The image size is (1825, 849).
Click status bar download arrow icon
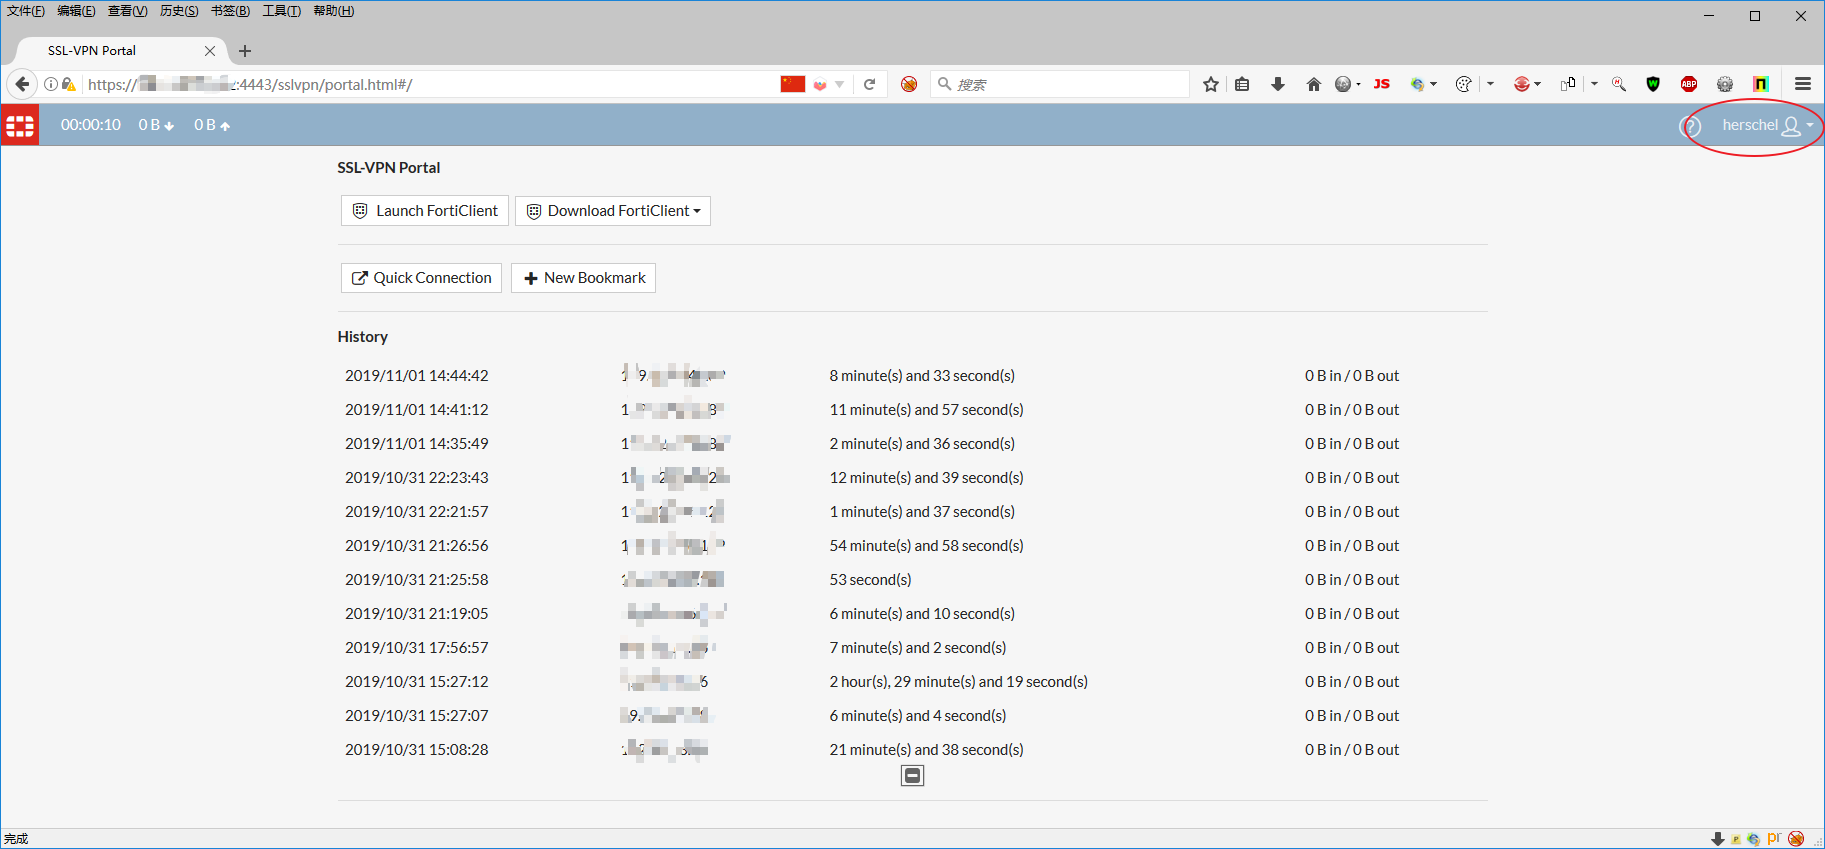(1718, 839)
